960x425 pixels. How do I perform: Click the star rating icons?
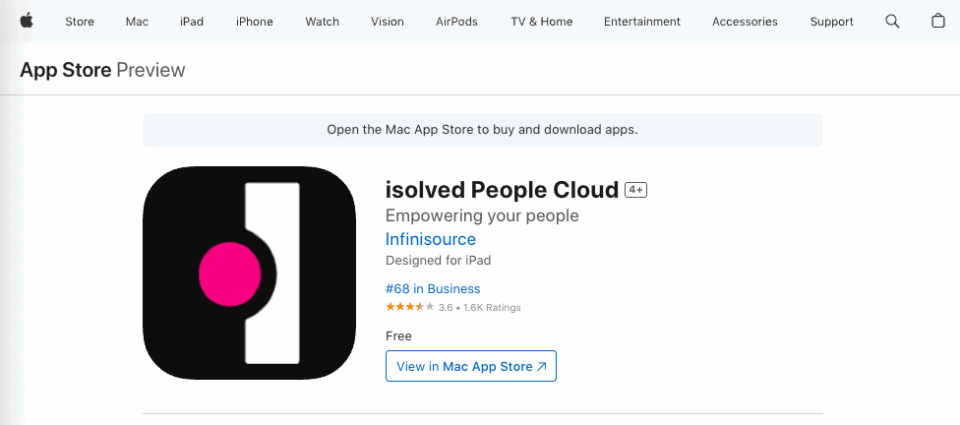(x=409, y=307)
